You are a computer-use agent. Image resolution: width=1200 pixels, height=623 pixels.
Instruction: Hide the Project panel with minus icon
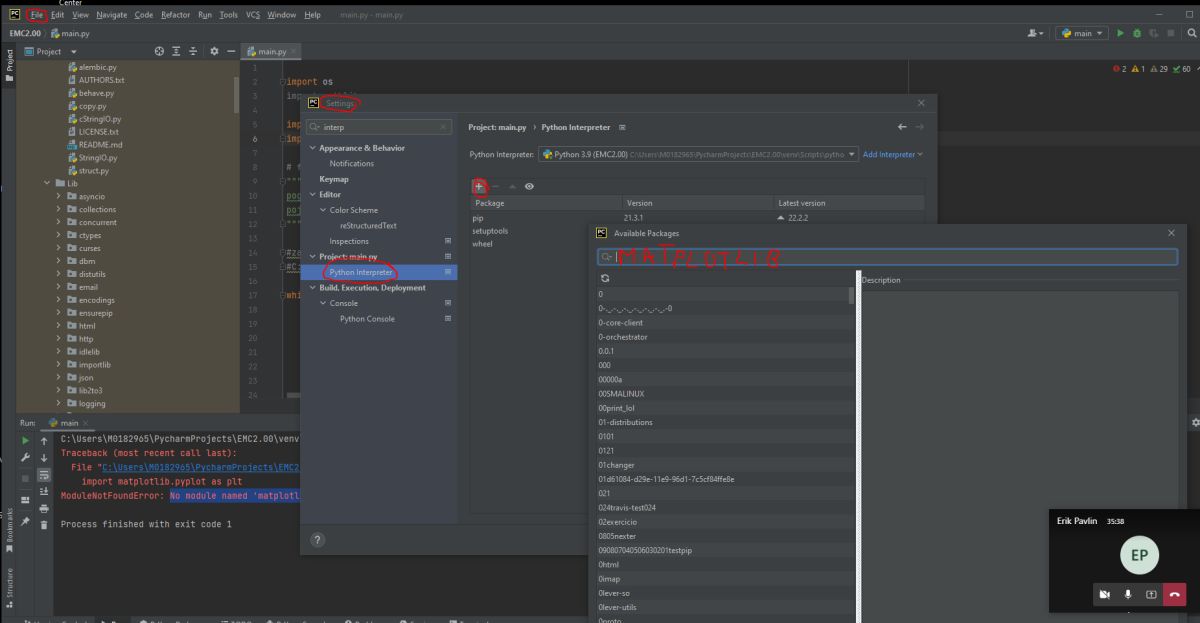[x=231, y=51]
